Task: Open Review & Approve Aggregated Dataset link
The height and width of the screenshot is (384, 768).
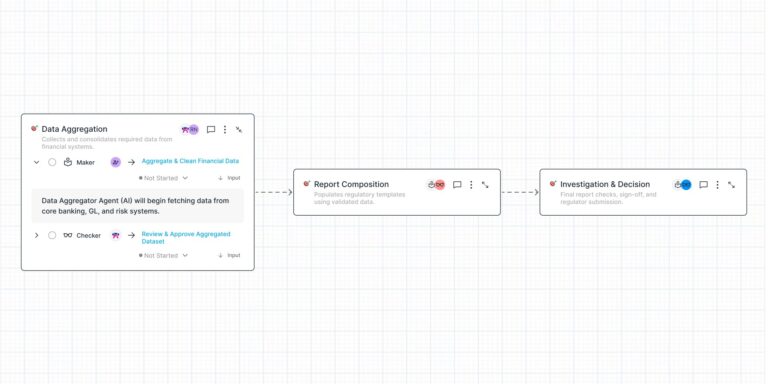Action: coord(186,238)
